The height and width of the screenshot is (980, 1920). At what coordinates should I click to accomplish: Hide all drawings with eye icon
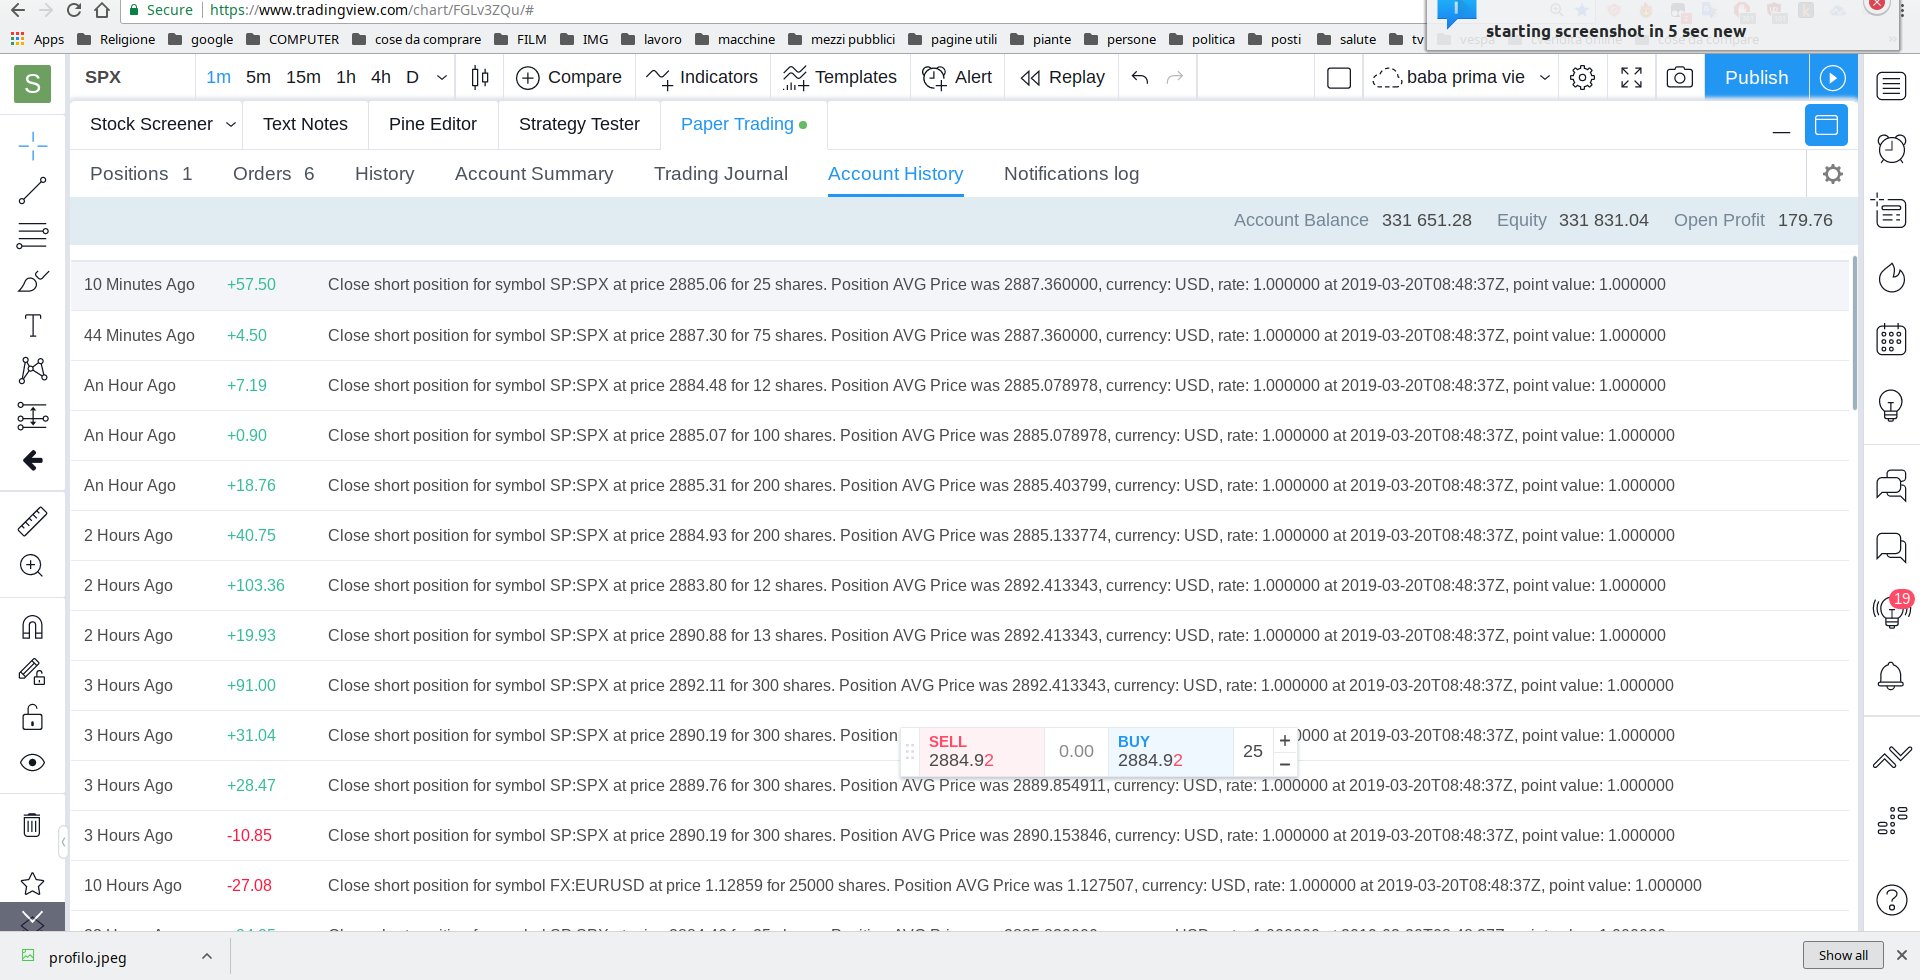click(32, 763)
